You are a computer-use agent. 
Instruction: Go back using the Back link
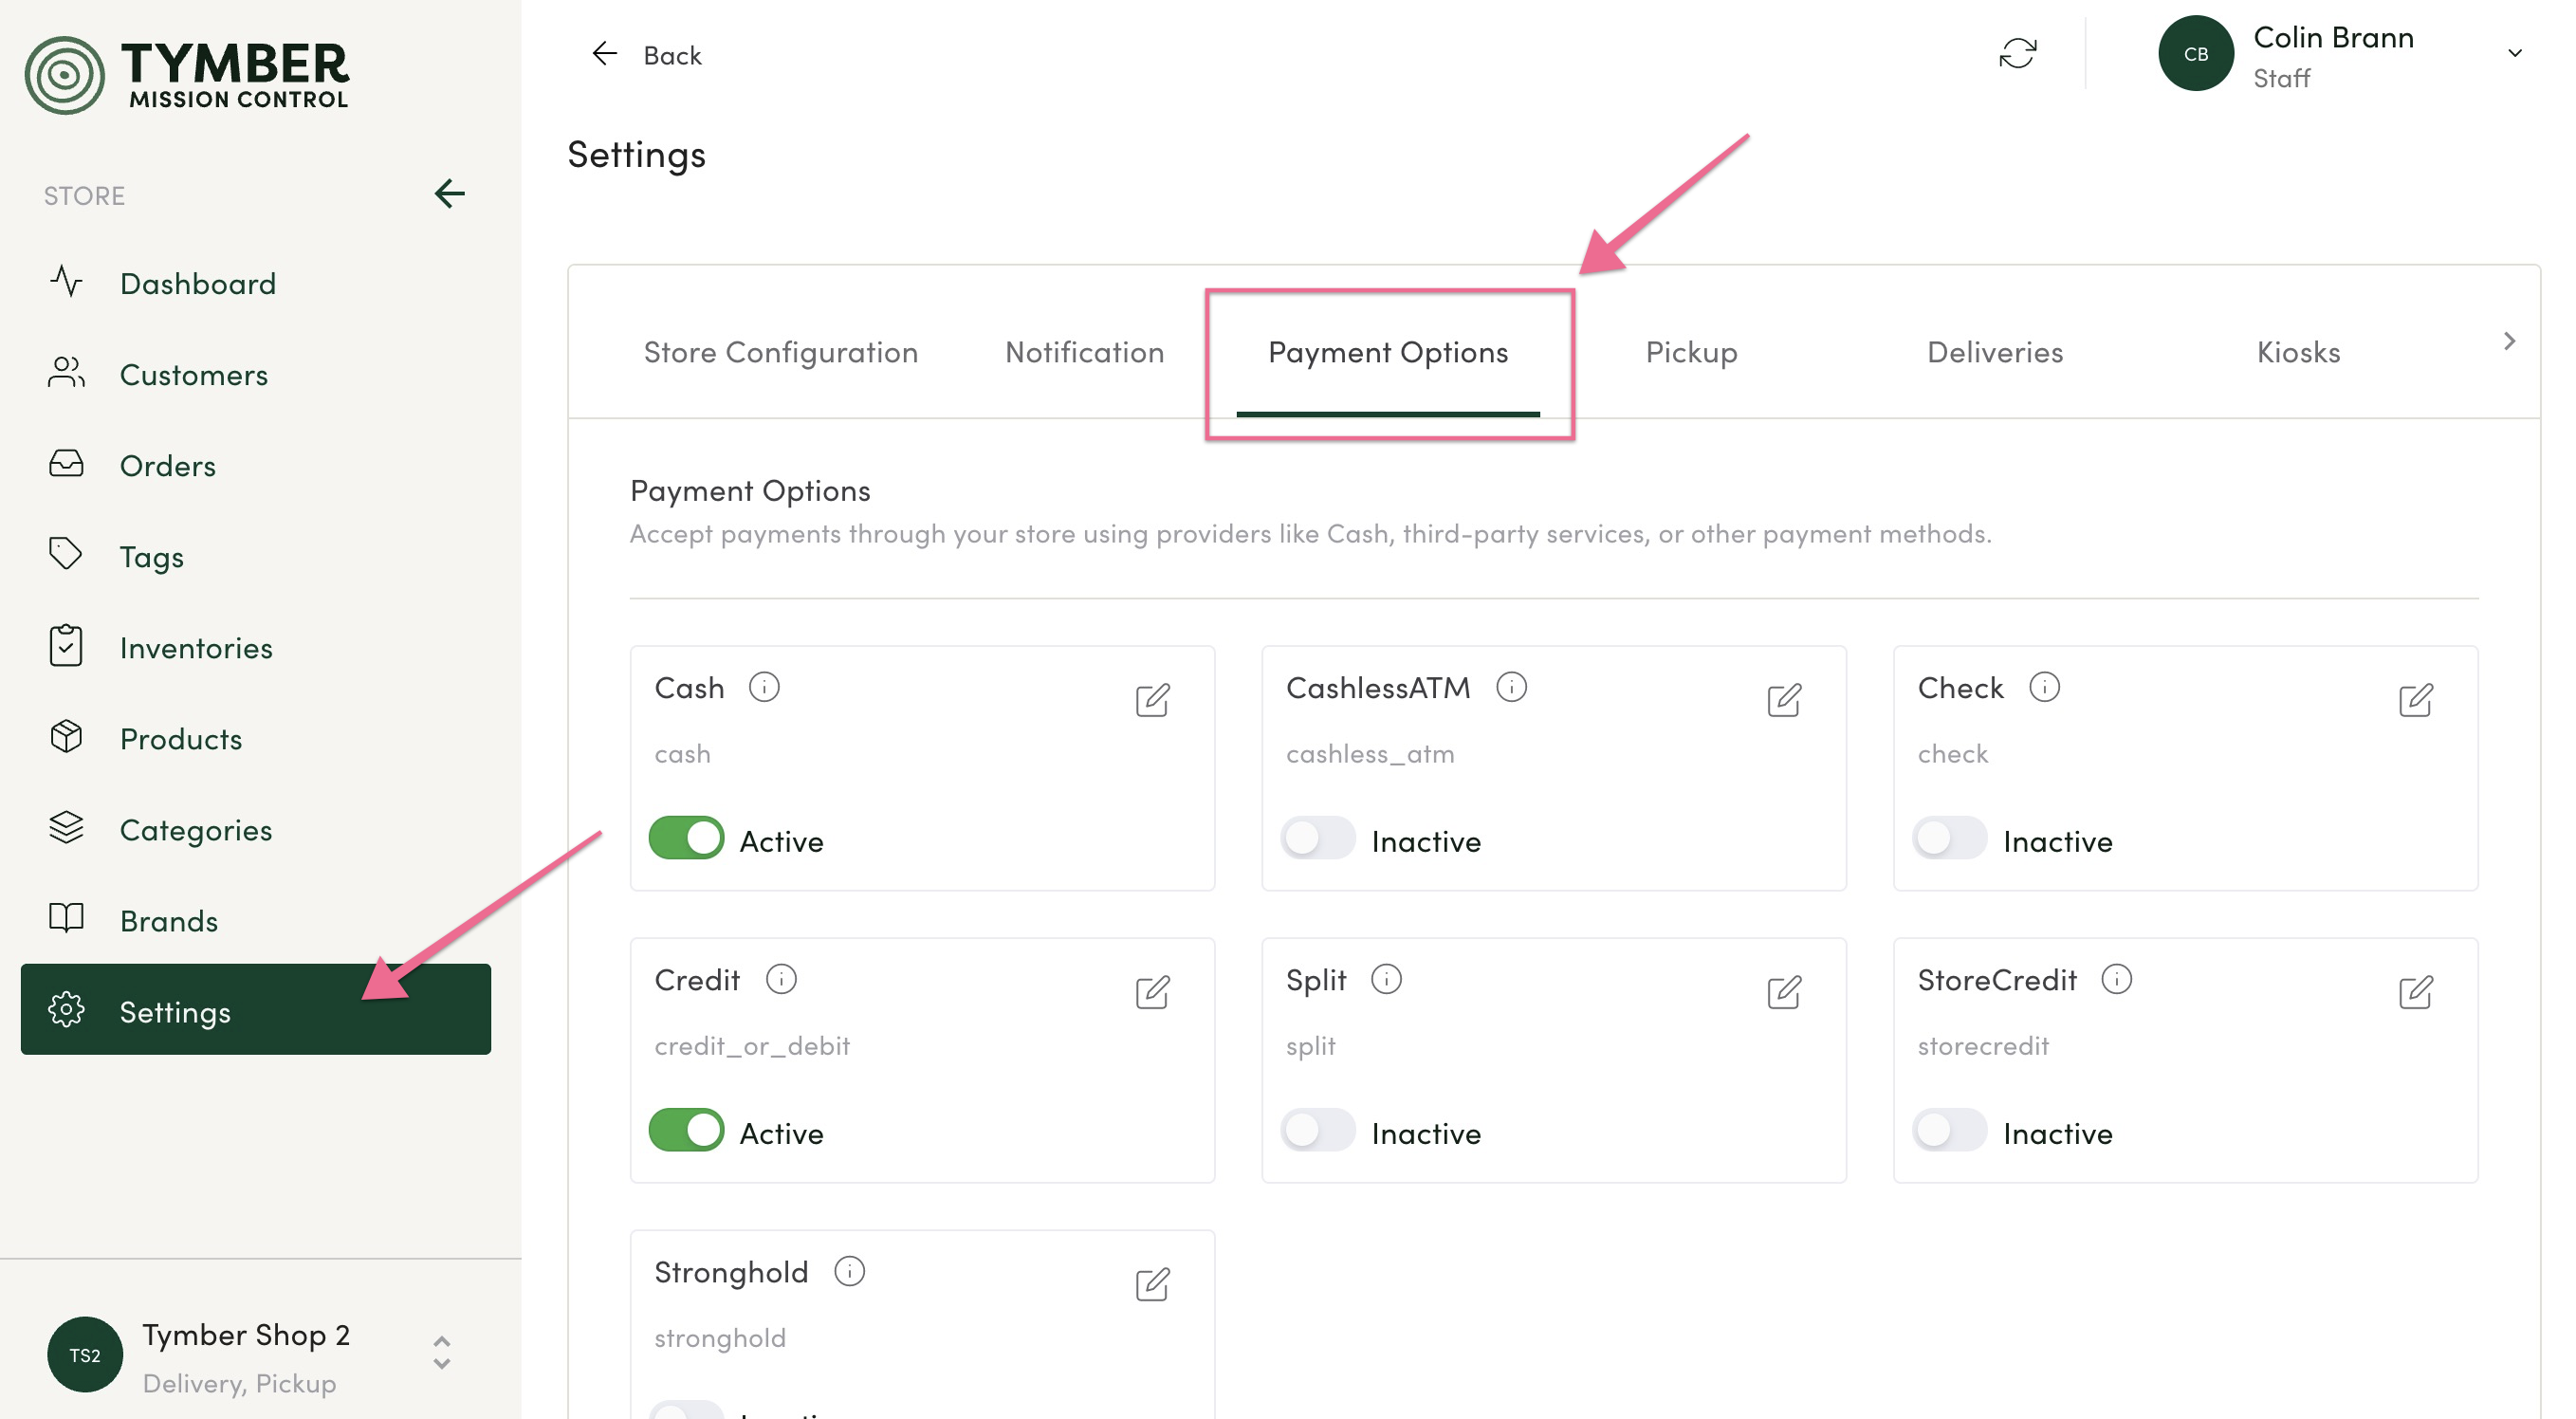click(647, 55)
